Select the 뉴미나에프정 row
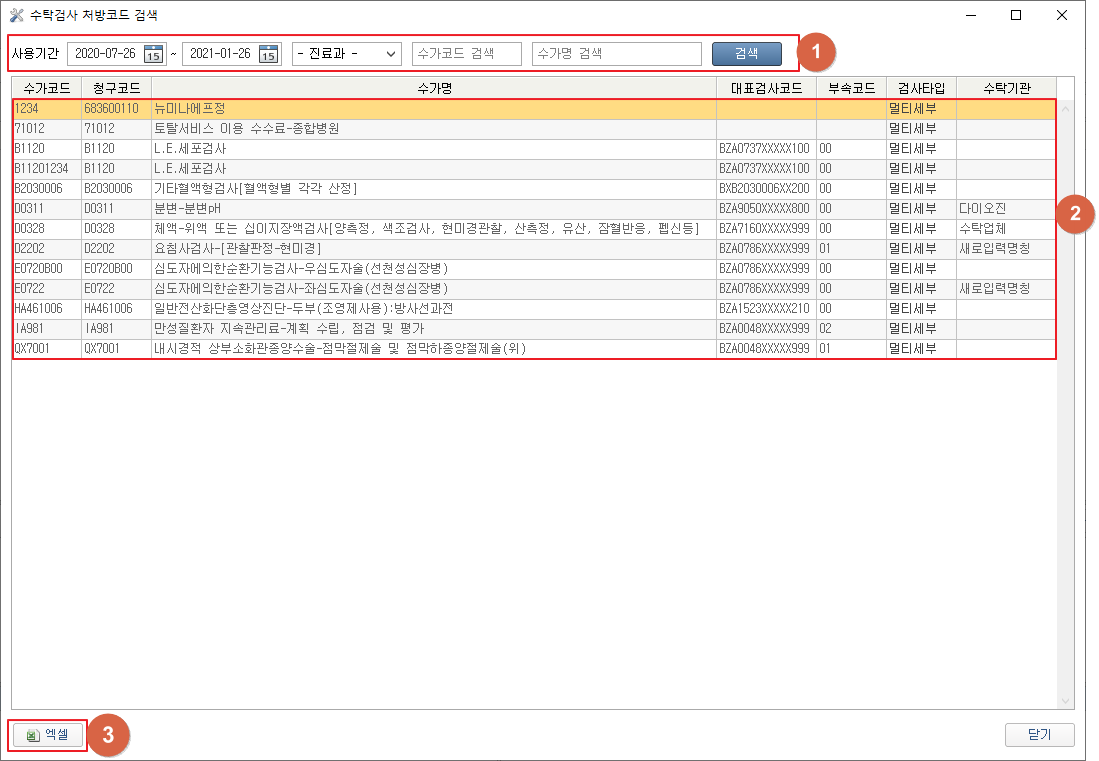 pos(433,108)
